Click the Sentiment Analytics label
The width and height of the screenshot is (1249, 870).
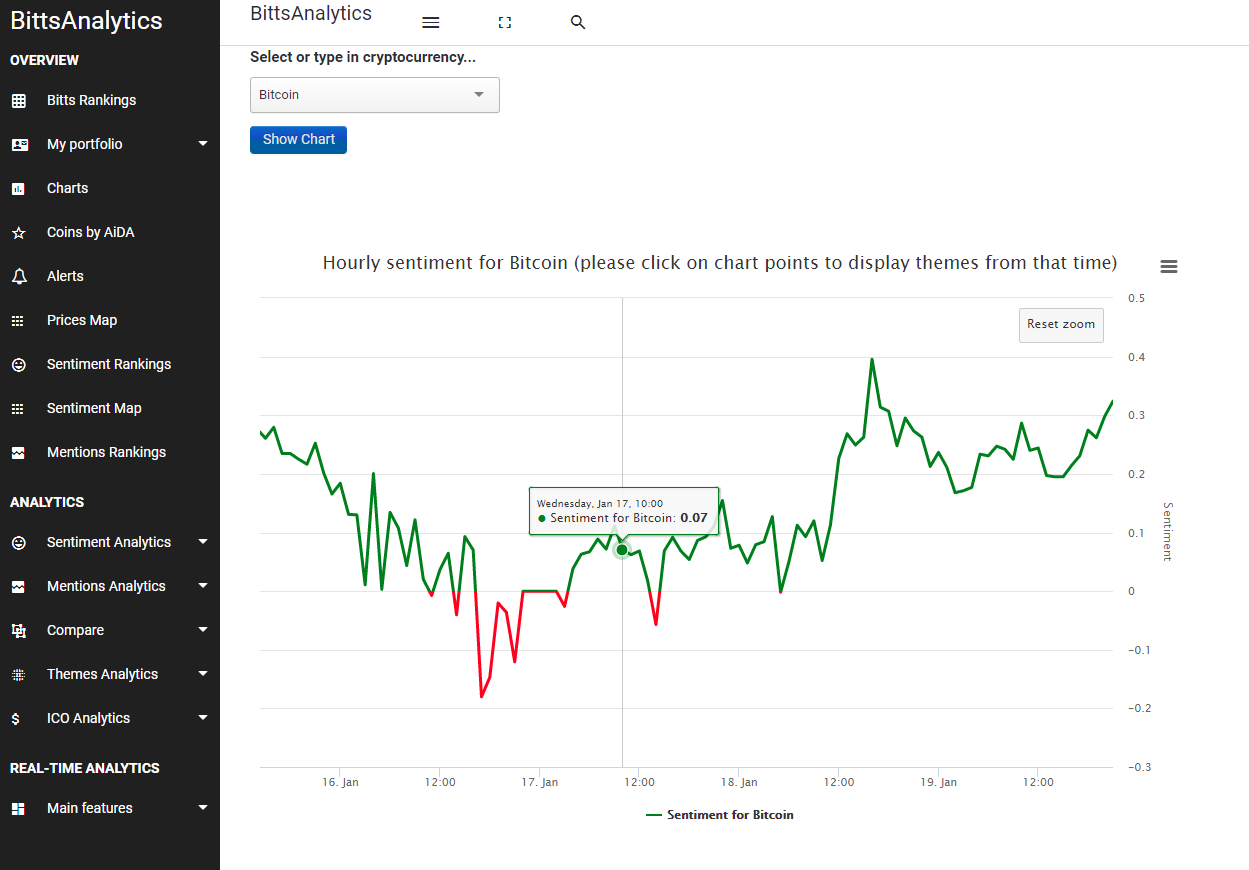[109, 542]
